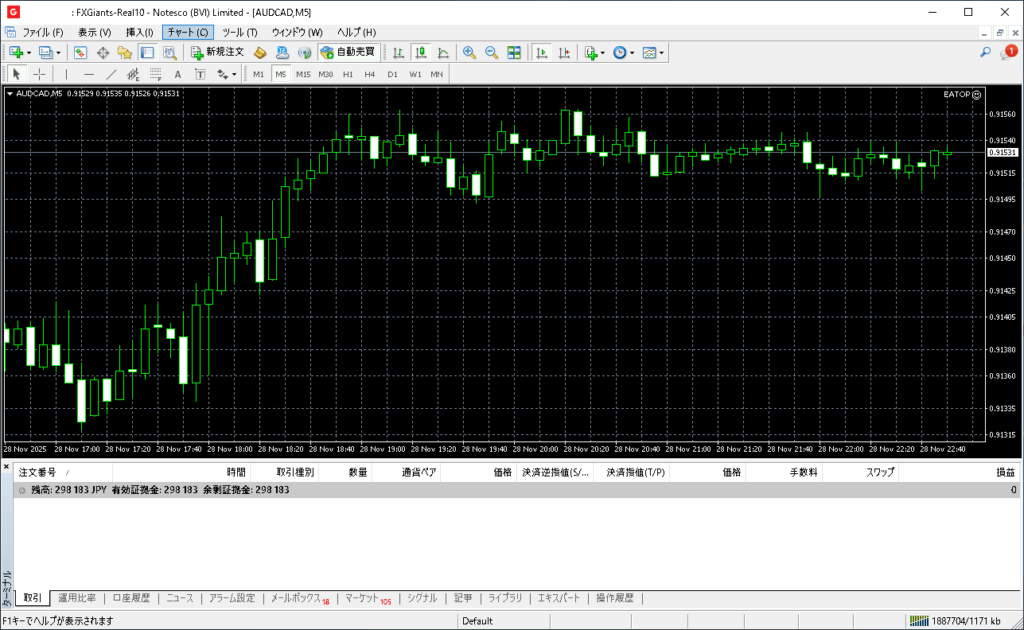This screenshot has height=630, width=1024.
Task: Toggle the 自動売買 auto trading button
Action: tap(348, 52)
